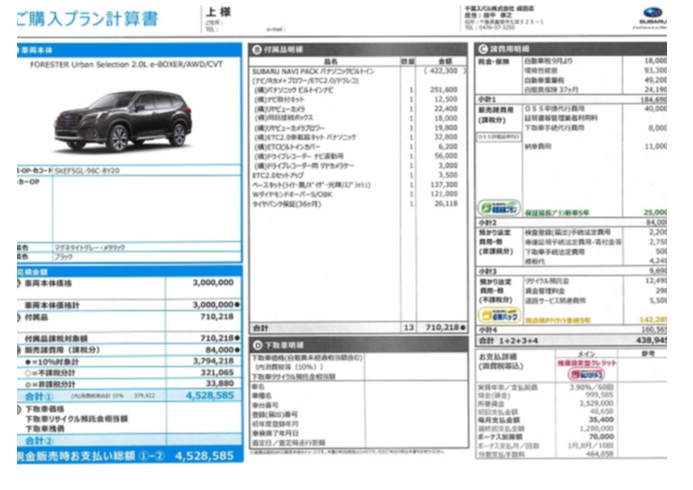
Task: Click the OSS申請代行費用 row
Action: pyautogui.click(x=594, y=109)
